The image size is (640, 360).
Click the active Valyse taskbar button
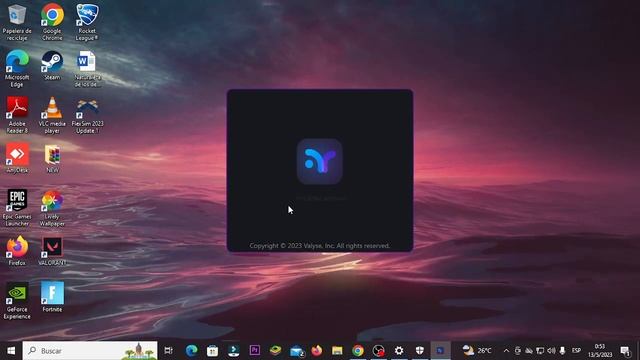(440, 351)
